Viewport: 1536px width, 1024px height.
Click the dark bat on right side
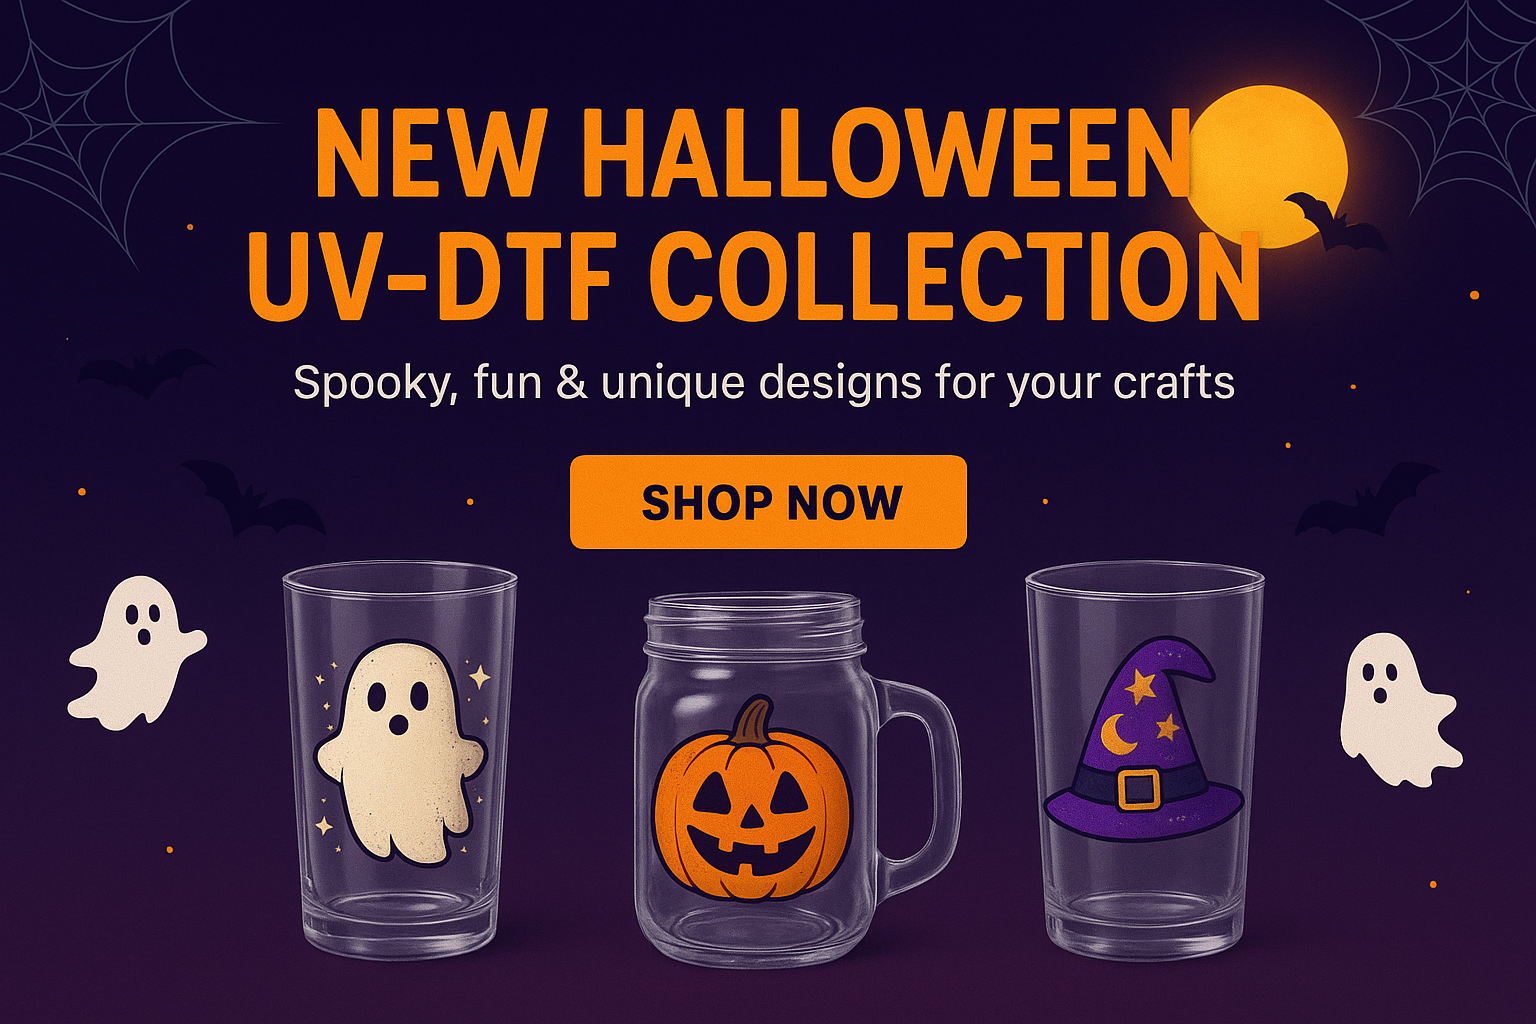[1366, 499]
